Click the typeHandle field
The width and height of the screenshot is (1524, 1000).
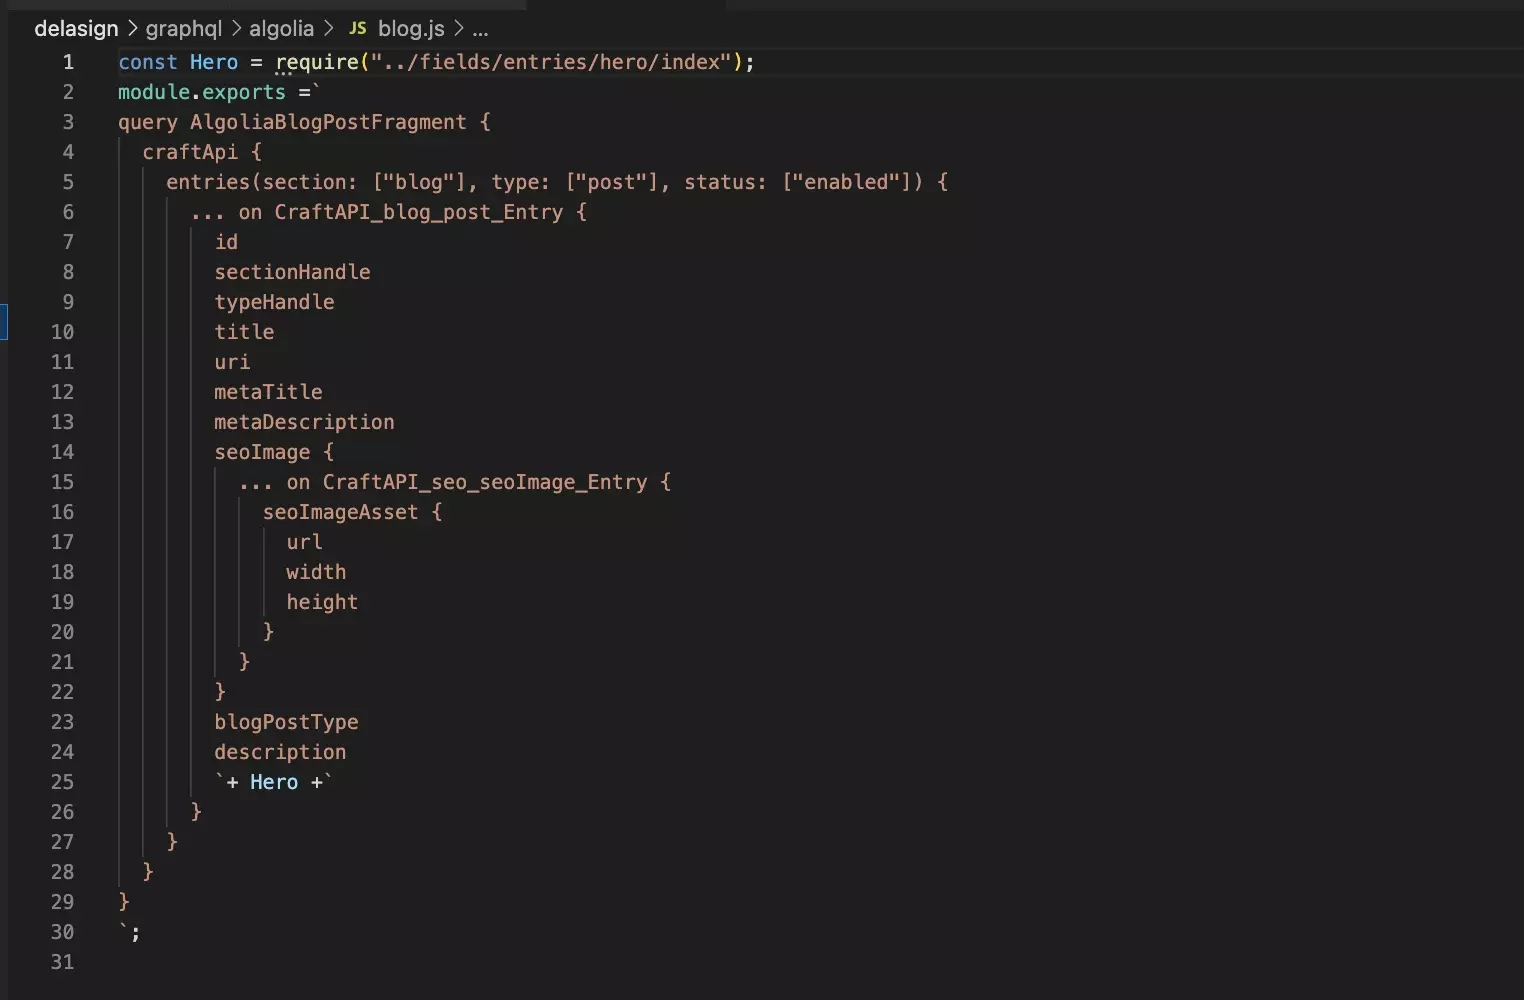274,302
